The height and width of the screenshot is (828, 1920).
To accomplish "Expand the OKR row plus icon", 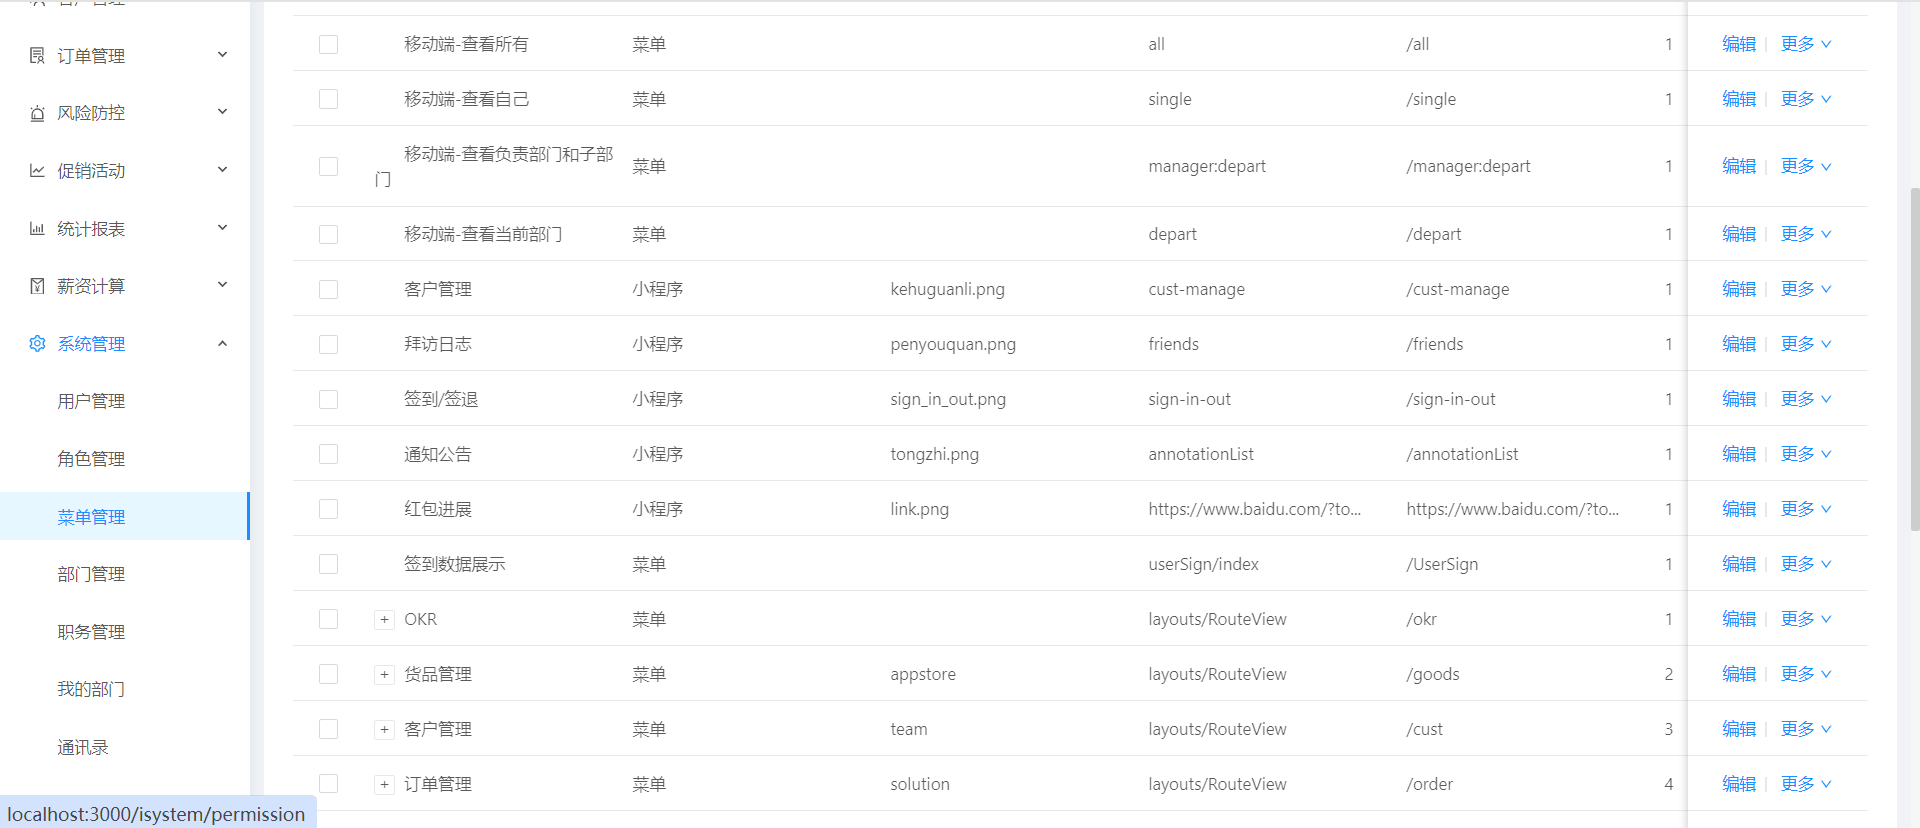I will click(384, 620).
